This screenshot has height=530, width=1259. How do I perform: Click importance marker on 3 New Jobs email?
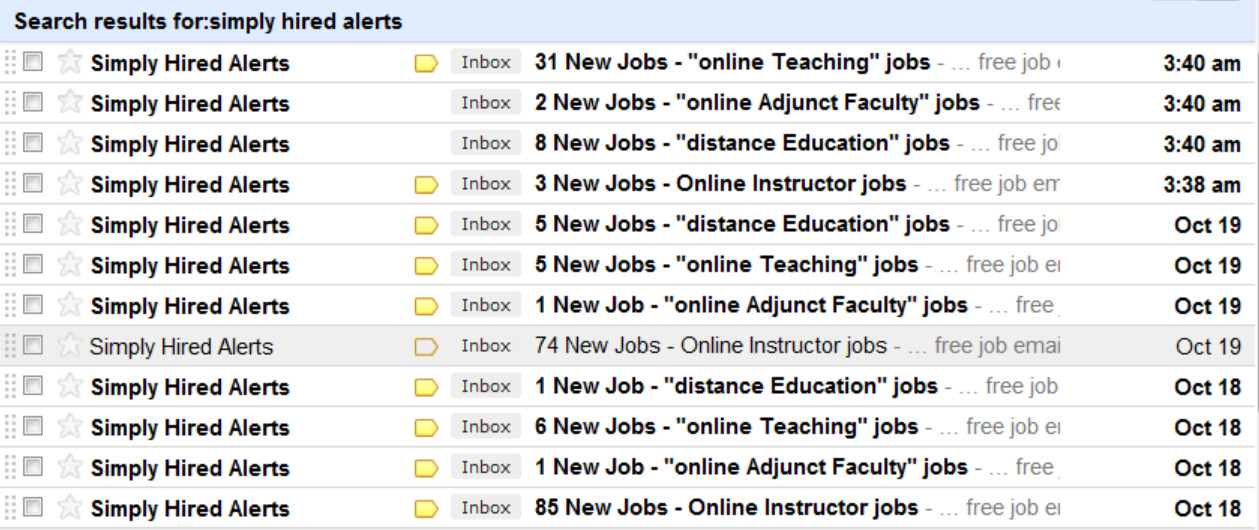click(x=427, y=184)
